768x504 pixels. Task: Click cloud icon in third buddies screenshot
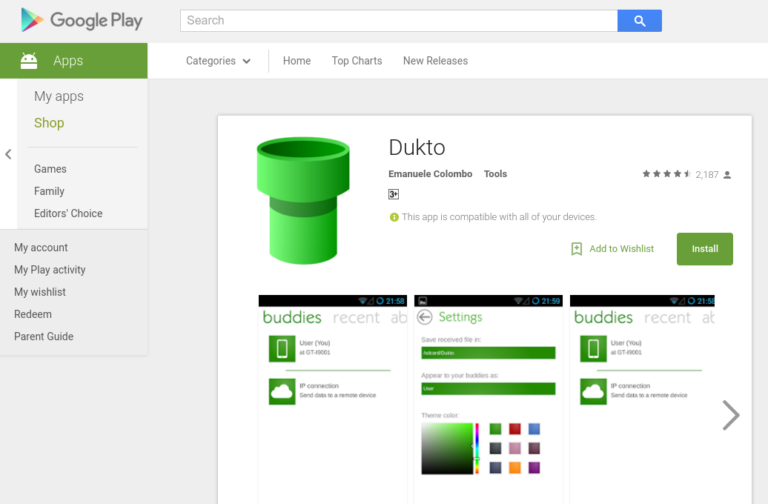coord(593,391)
